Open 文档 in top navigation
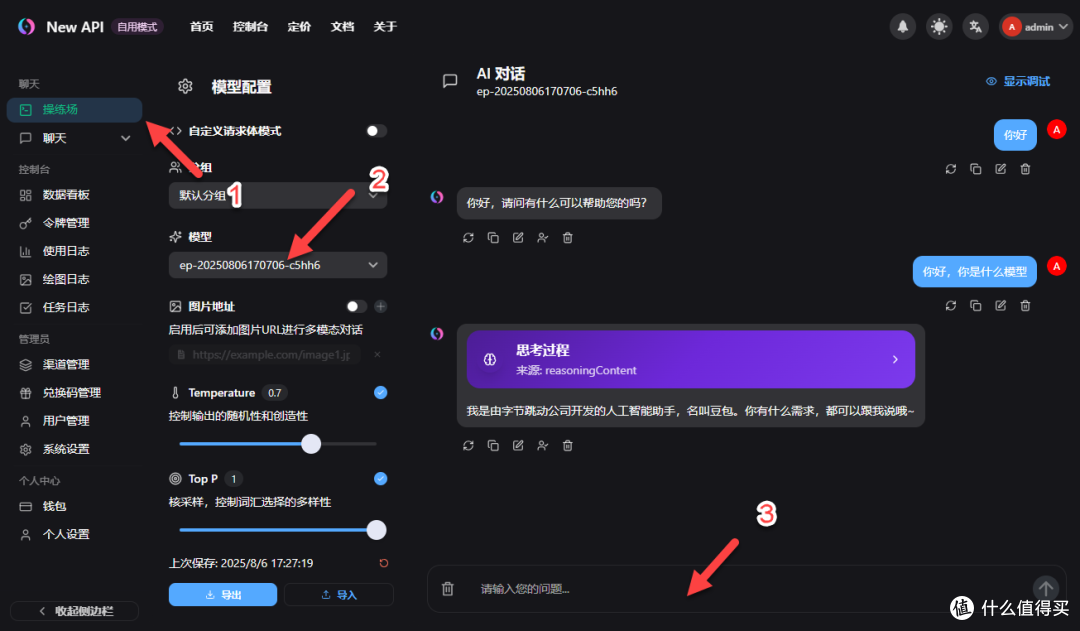Viewport: 1080px width, 631px height. point(342,27)
